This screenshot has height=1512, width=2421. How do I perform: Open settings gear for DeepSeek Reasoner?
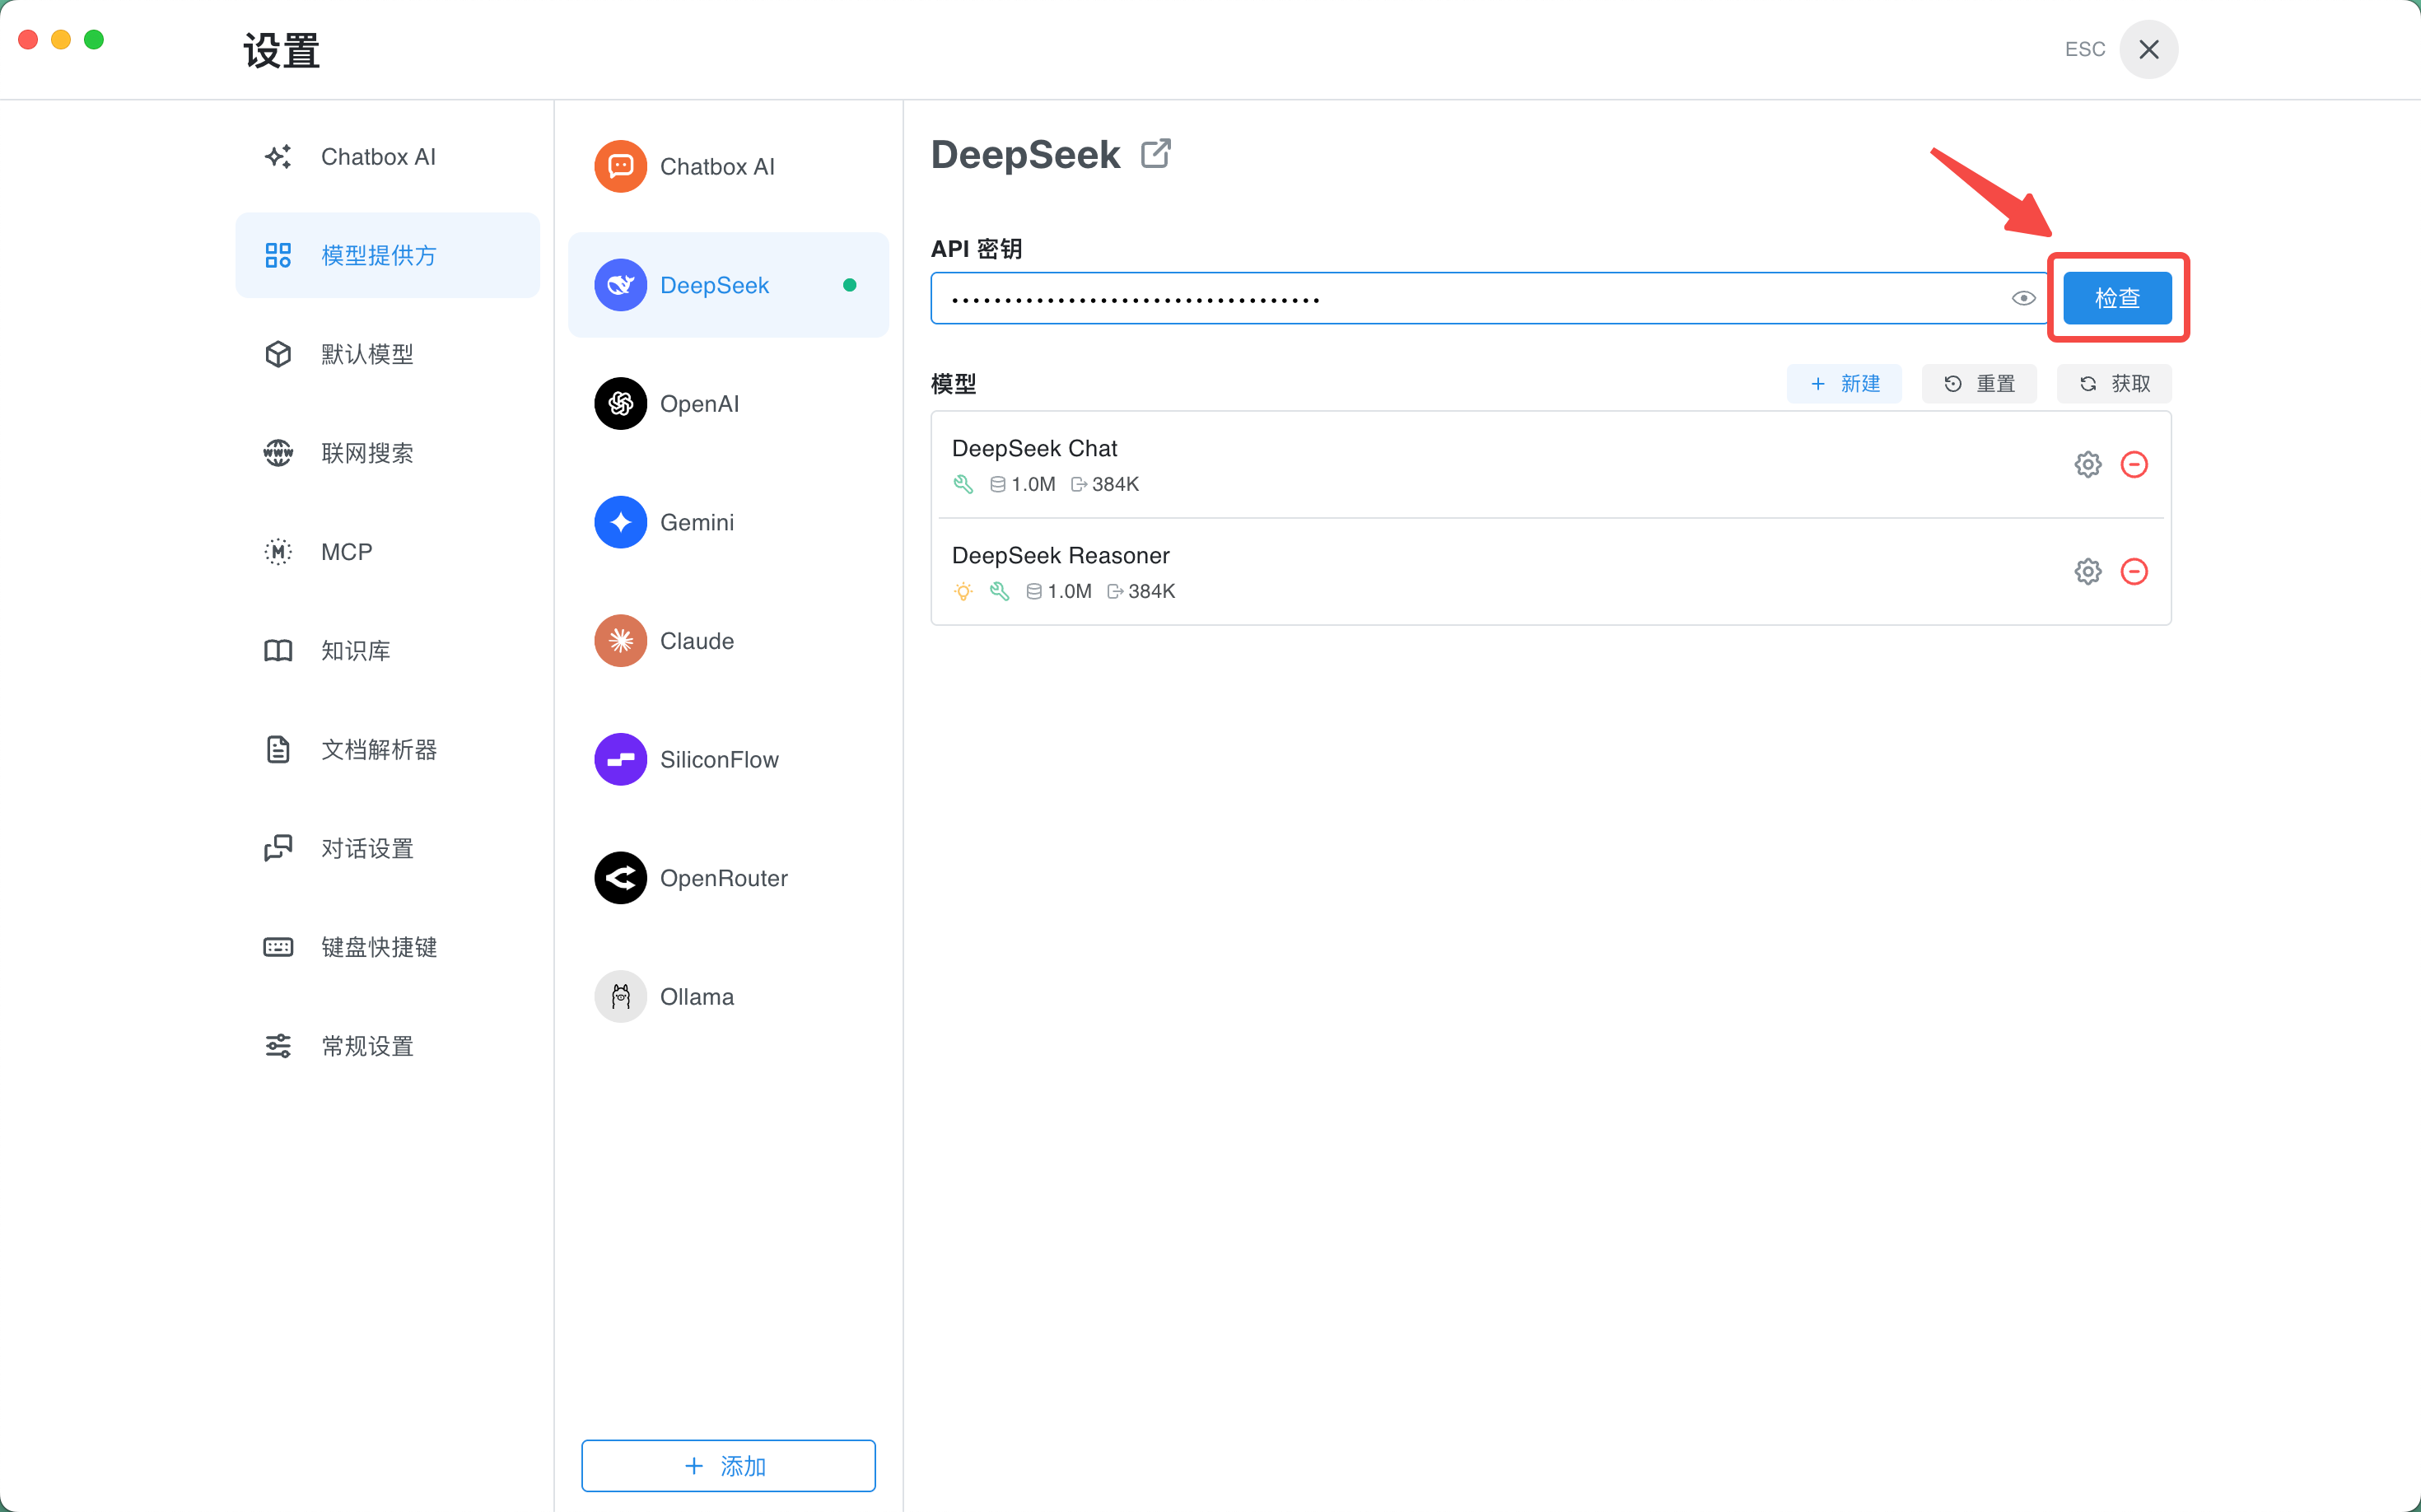pyautogui.click(x=2088, y=572)
